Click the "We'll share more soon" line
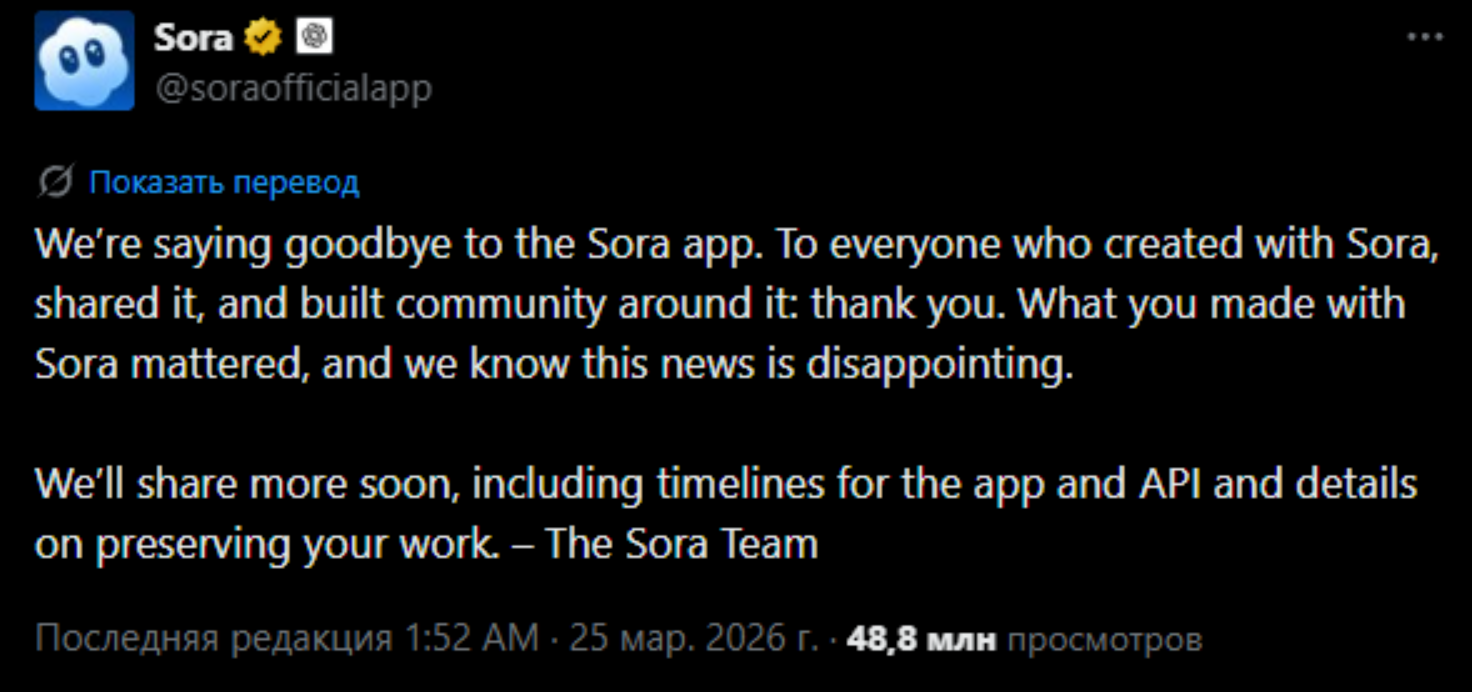 pyautogui.click(x=726, y=485)
